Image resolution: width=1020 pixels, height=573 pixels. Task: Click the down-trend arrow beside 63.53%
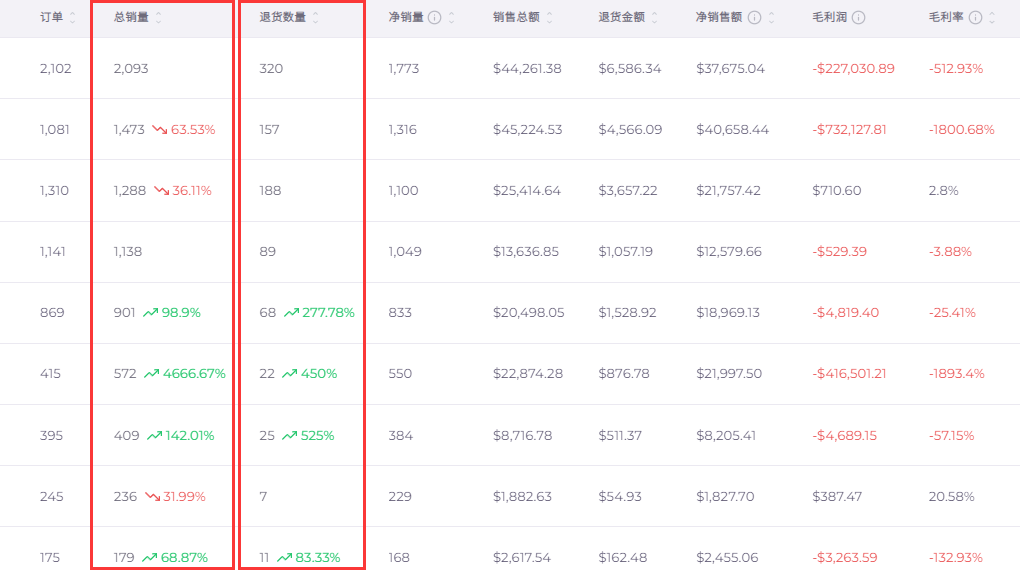tap(159, 129)
